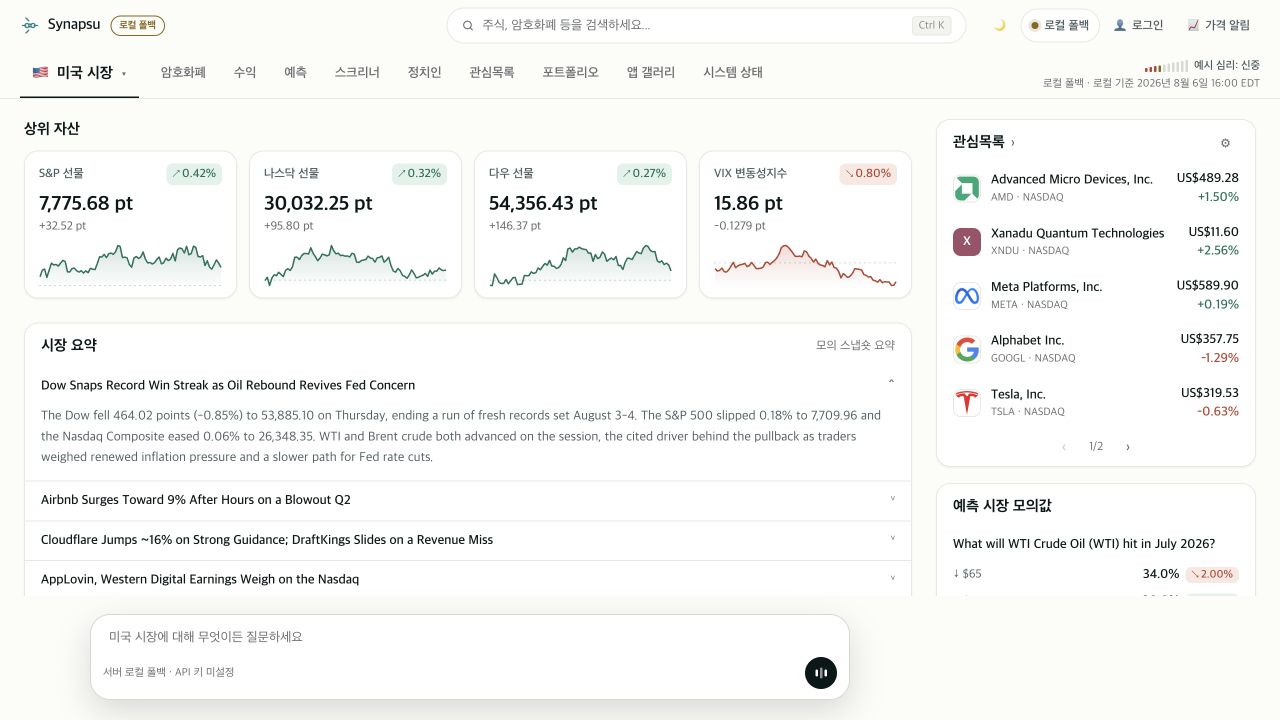Open Meta Platforms, Inc. row
The width and height of the screenshot is (1280, 720).
click(x=1096, y=295)
